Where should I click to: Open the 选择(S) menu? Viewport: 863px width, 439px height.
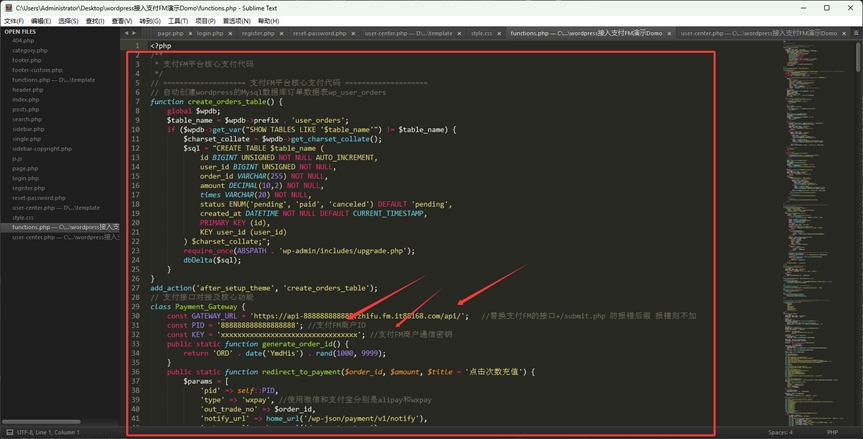tap(68, 21)
